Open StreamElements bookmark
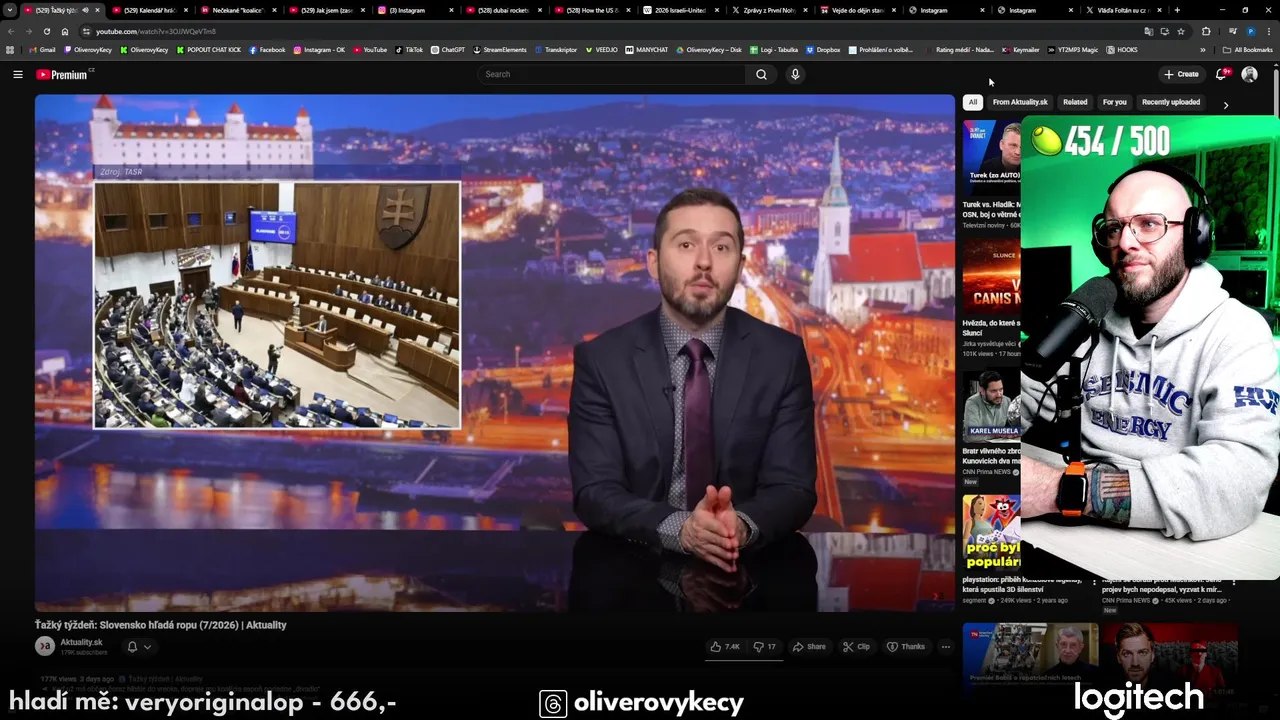 pos(500,50)
